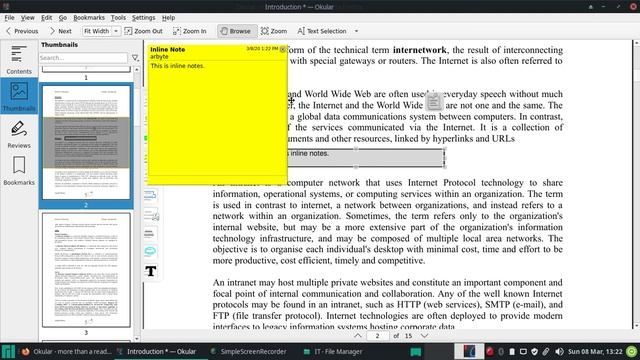Open the Help menu
Screen dimensions: 640x360
[168, 18]
